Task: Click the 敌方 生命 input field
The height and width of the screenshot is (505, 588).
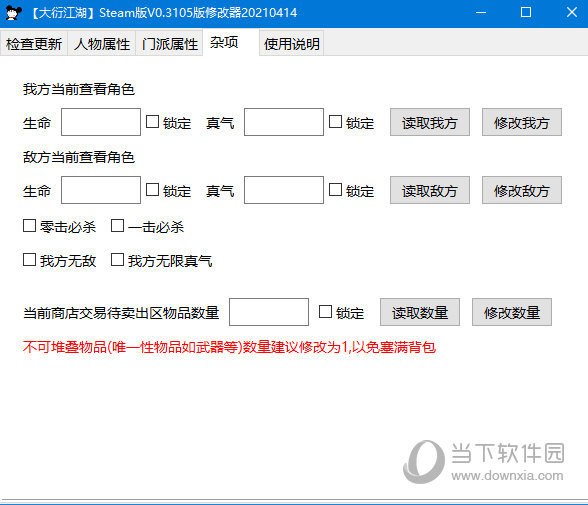Action: pos(101,190)
